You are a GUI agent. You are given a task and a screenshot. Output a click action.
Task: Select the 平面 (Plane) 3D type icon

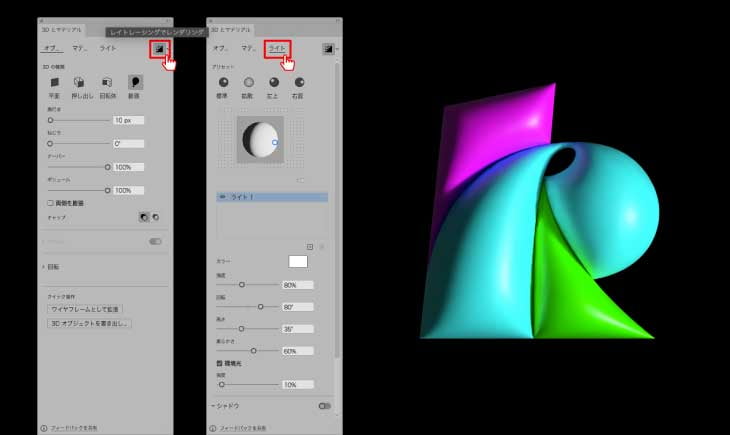click(x=55, y=82)
